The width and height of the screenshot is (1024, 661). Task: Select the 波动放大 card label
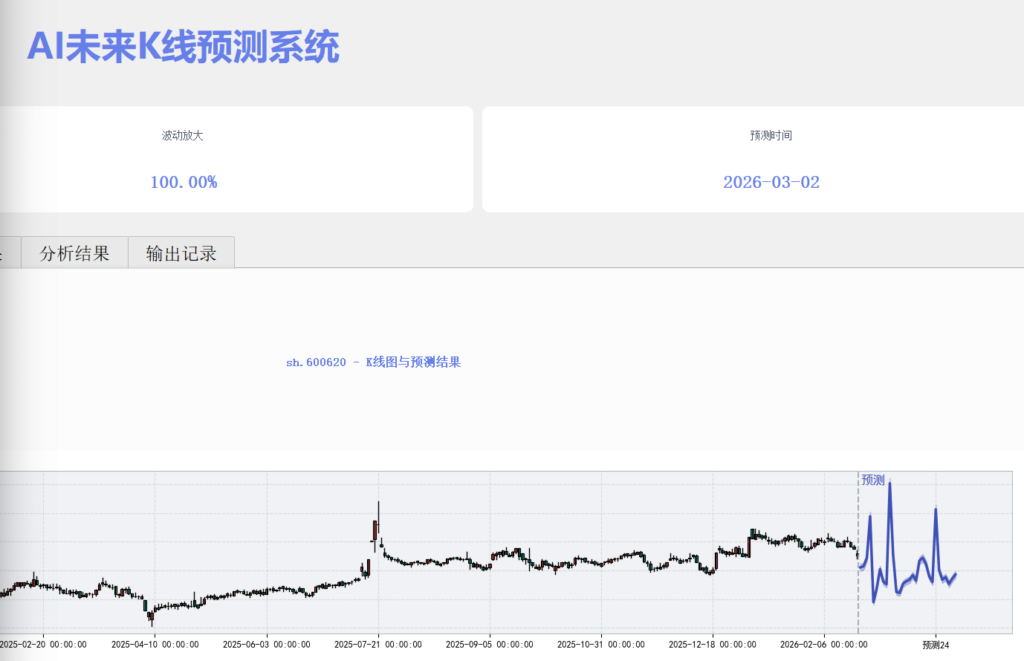(x=183, y=135)
